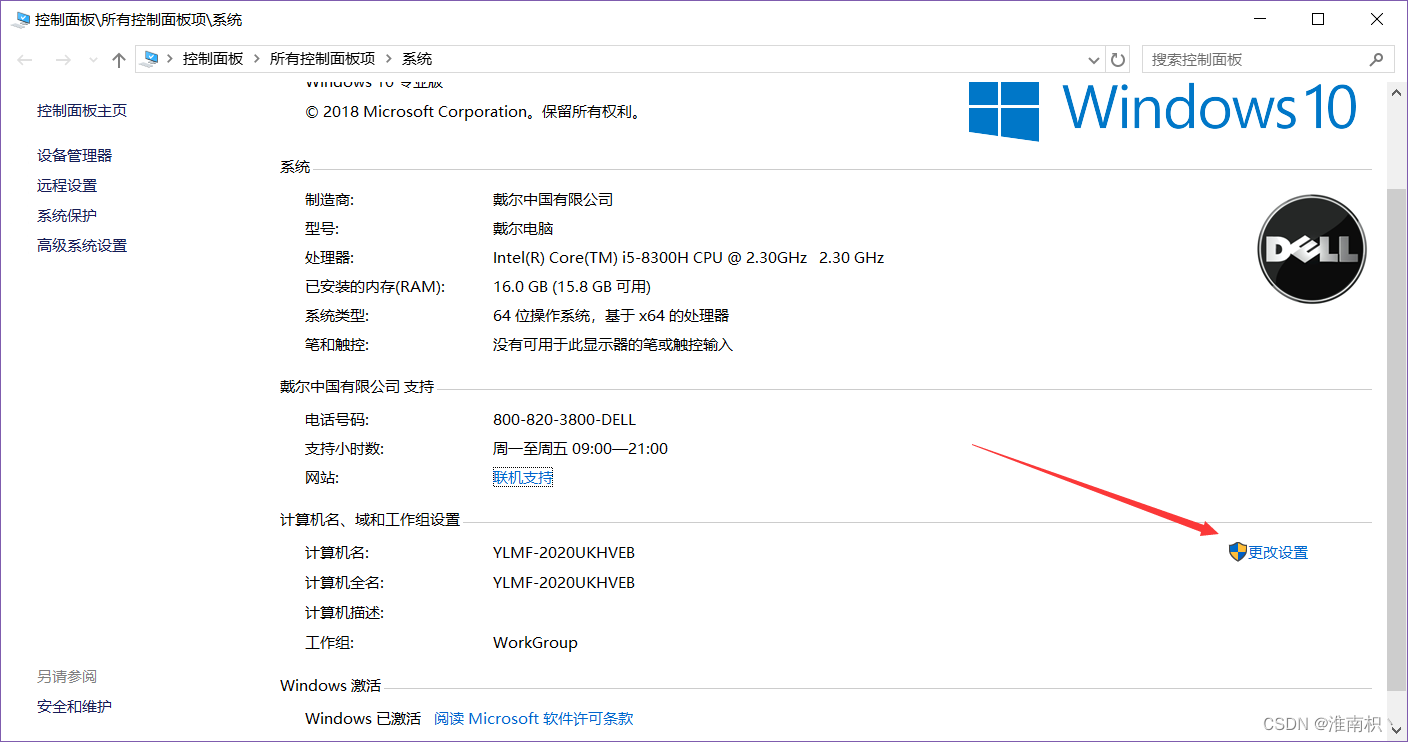Click the Windows 10 logo
Viewport: 1408px width, 742px height.
click(1163, 109)
